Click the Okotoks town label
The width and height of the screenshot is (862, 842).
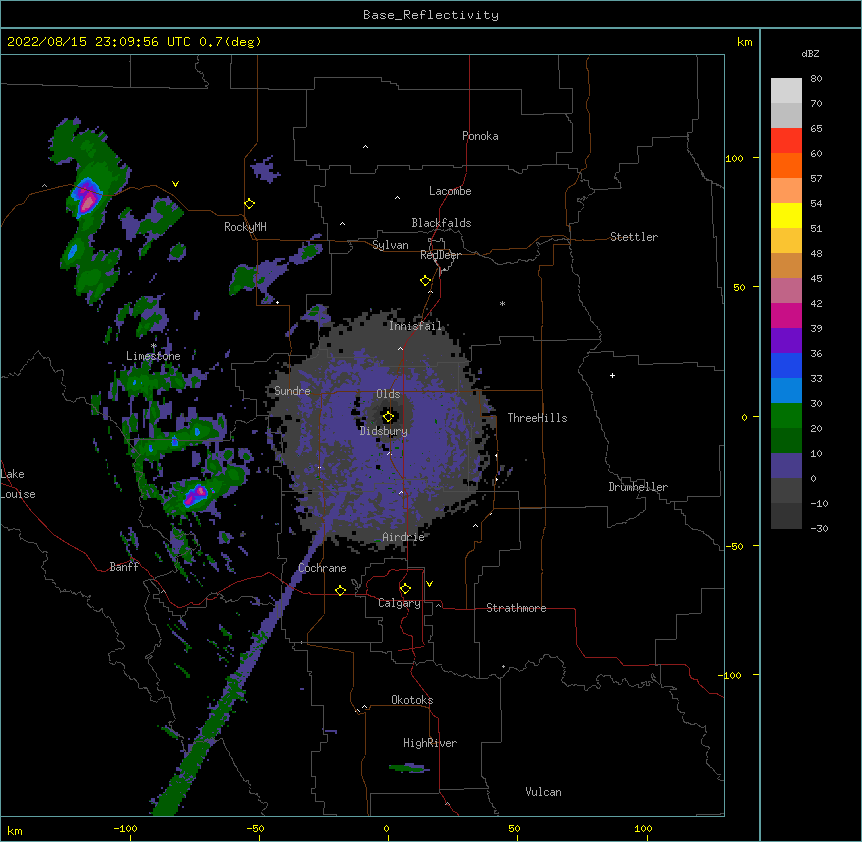[412, 700]
